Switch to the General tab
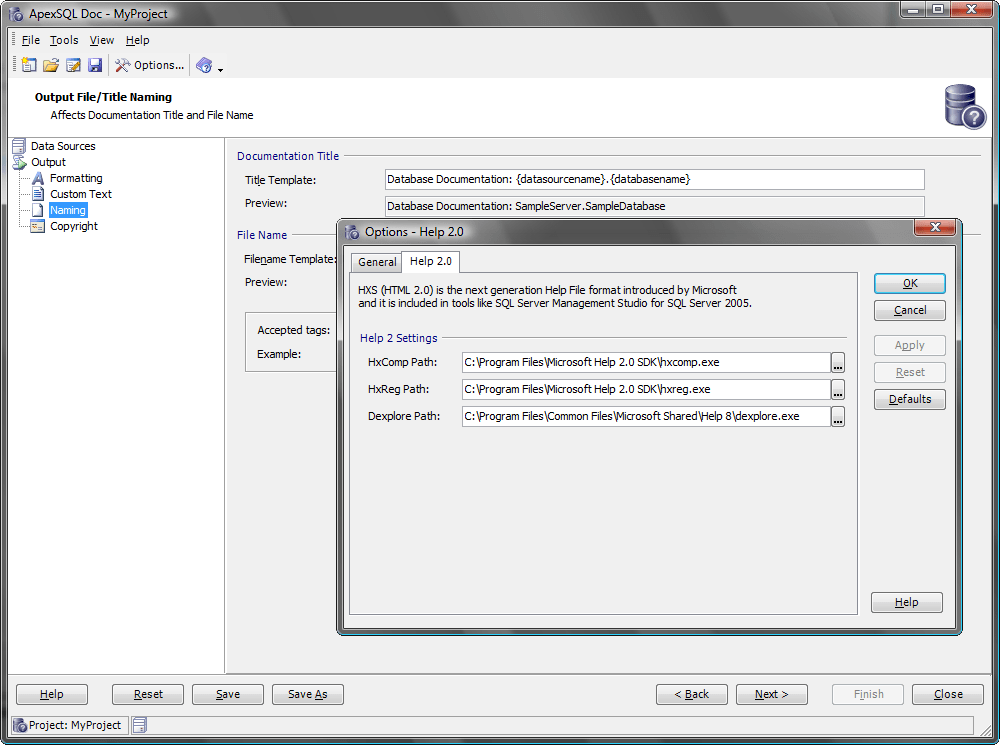 [376, 261]
